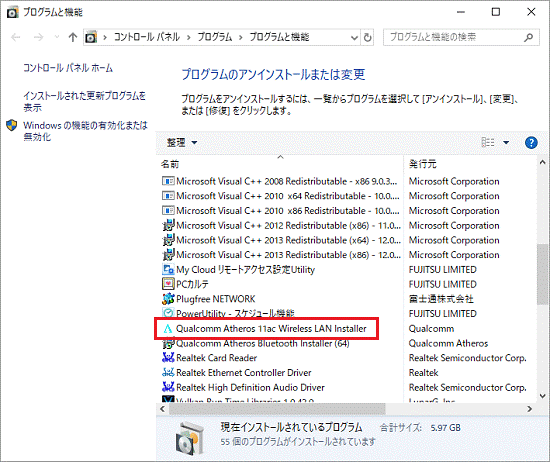The image size is (550, 462).
Task: Go up one level with Up arrow
Action: (x=73, y=37)
